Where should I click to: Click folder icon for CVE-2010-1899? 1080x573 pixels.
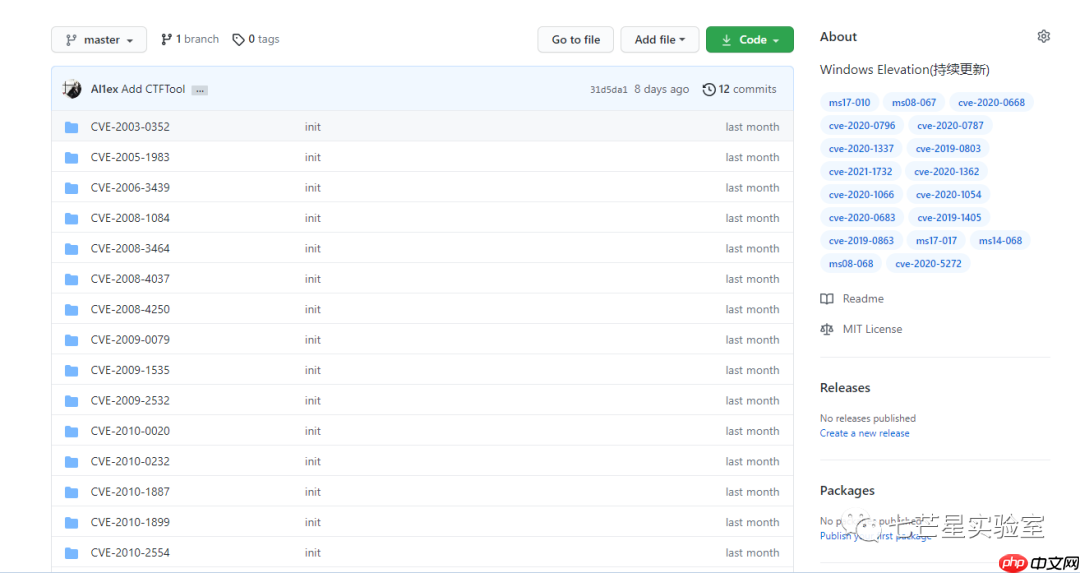point(72,522)
